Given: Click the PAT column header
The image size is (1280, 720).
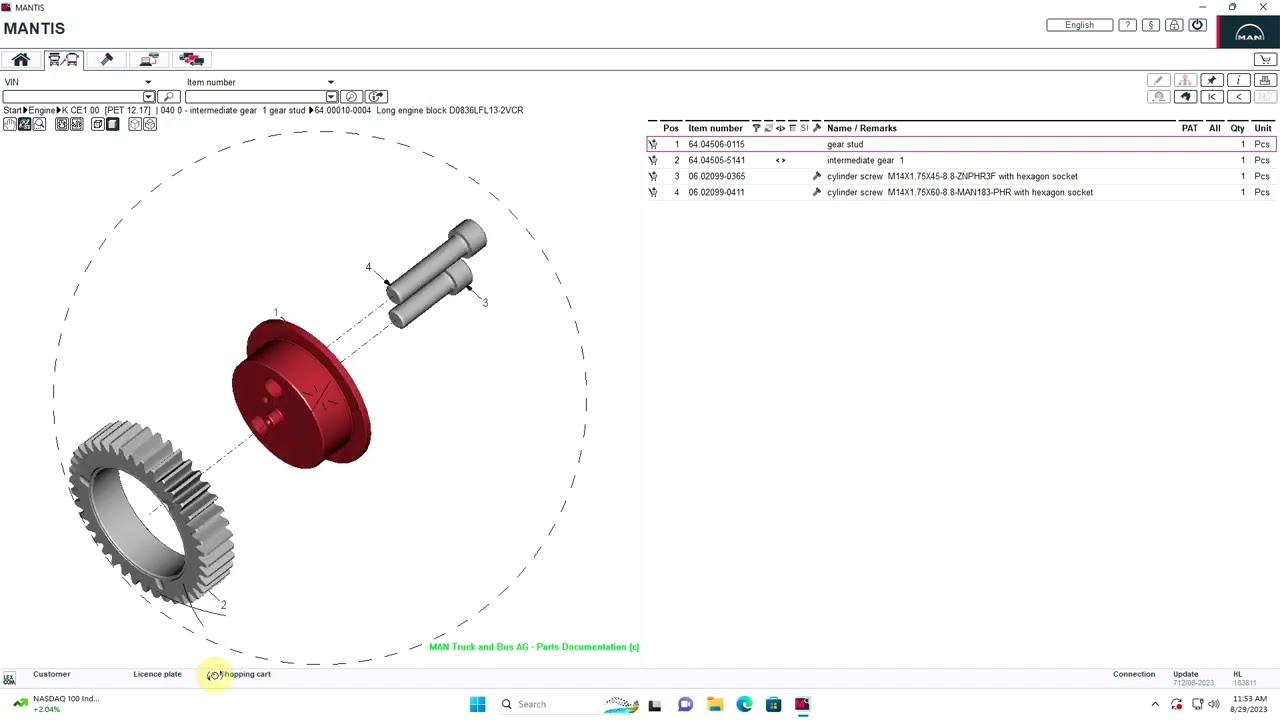Looking at the screenshot, I should [x=1189, y=128].
